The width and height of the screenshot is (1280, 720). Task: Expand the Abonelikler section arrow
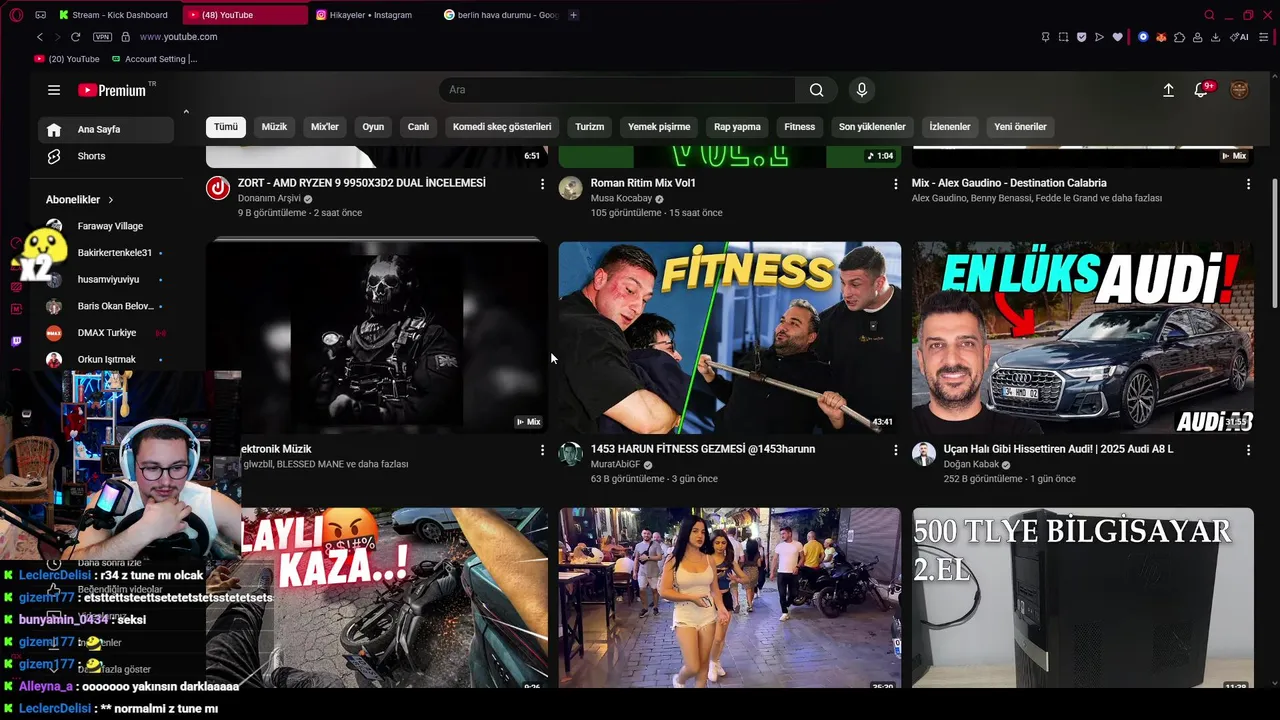[111, 200]
